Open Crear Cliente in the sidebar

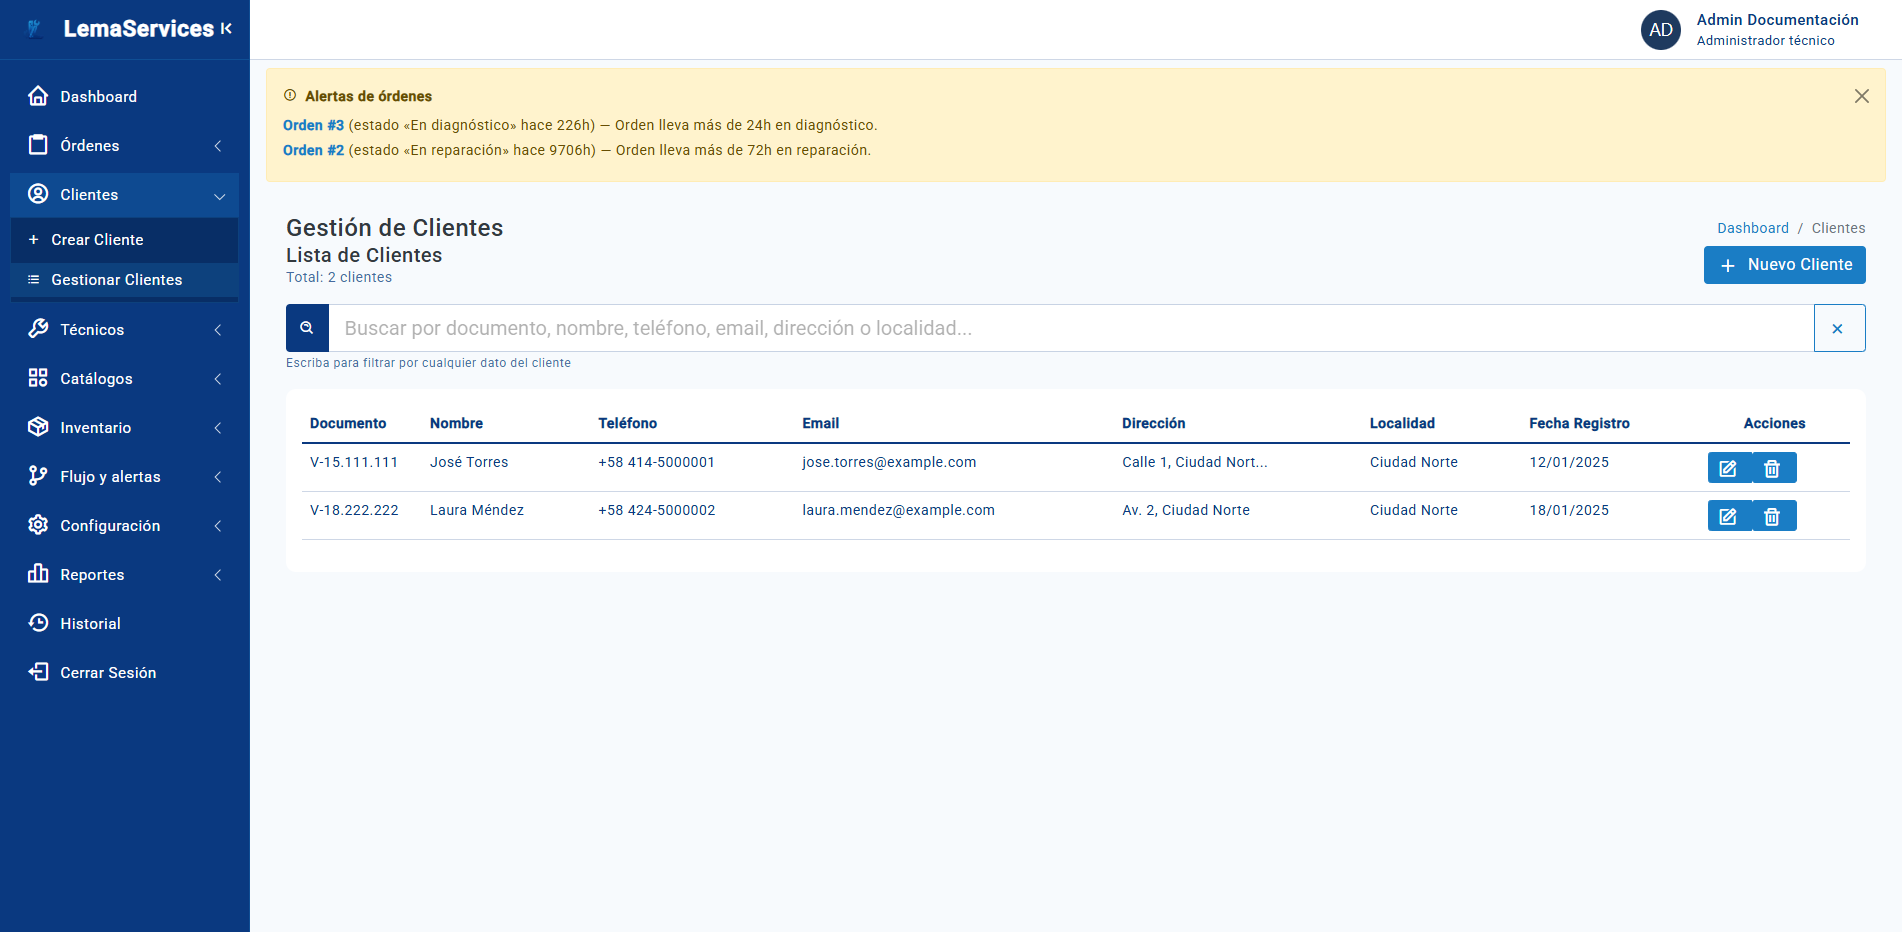tap(97, 240)
